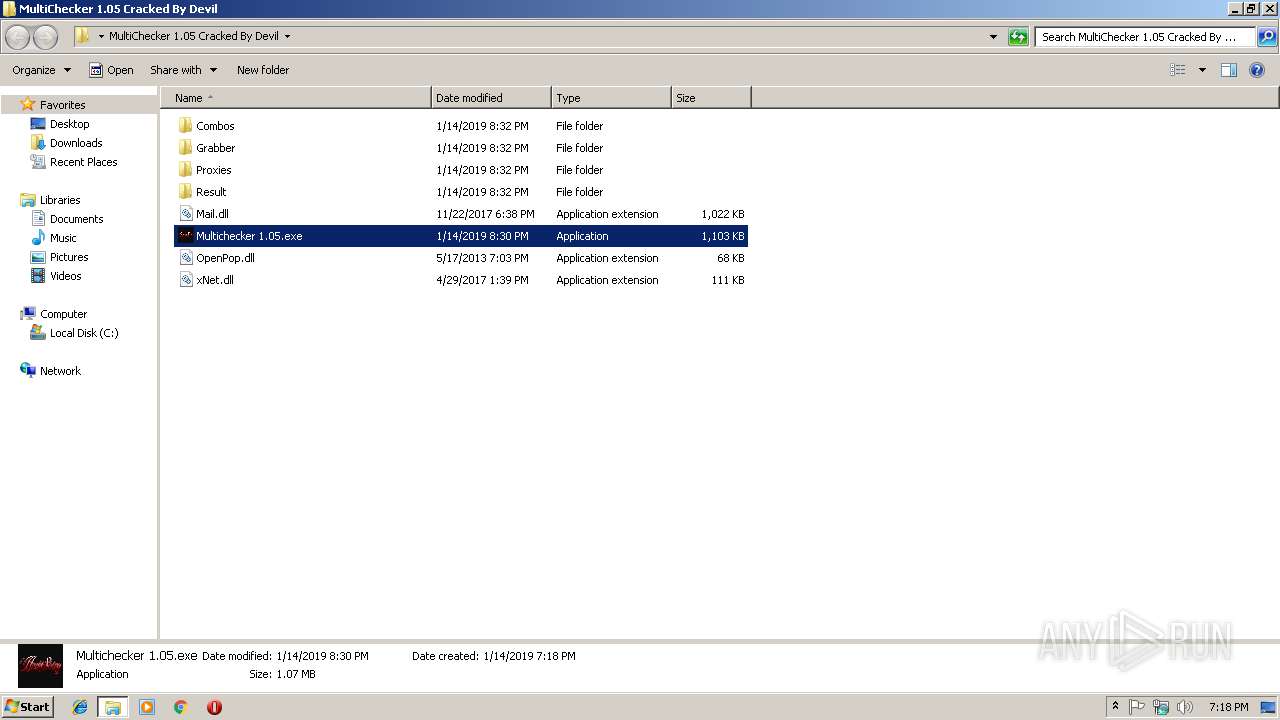Open Internet Explorer from the taskbar
This screenshot has width=1280, height=720.
click(x=80, y=707)
